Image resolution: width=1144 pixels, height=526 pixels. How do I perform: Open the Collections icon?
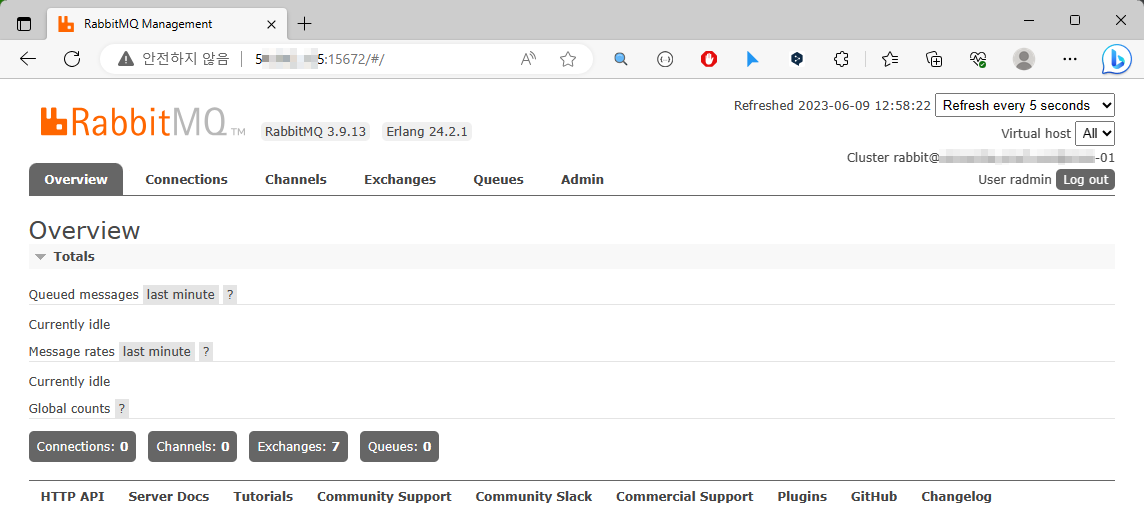(934, 59)
